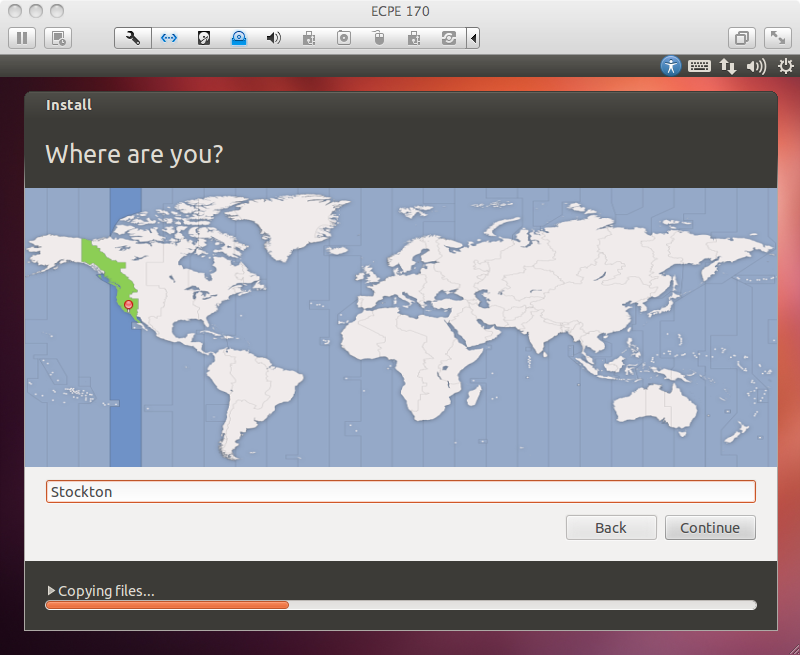Open virtual machine settings with the wrench icon

point(133,37)
